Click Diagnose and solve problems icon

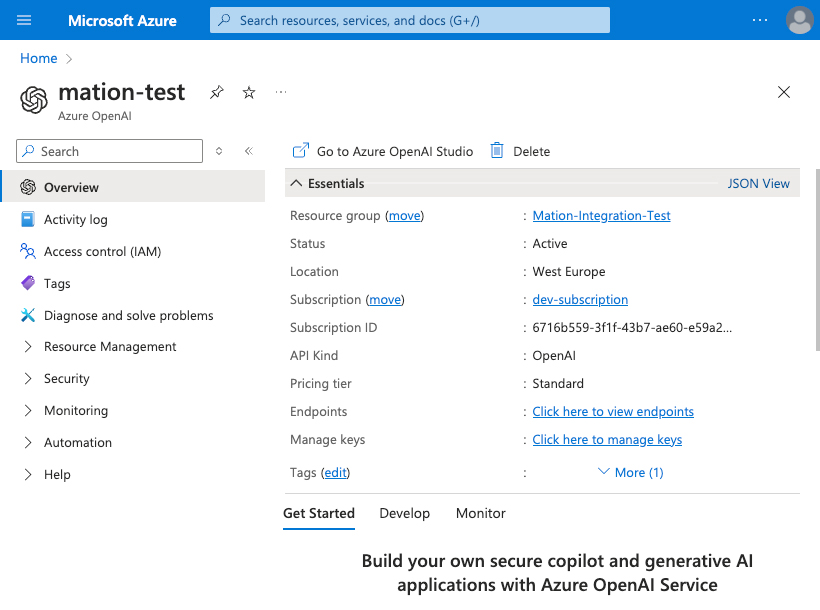pos(28,315)
